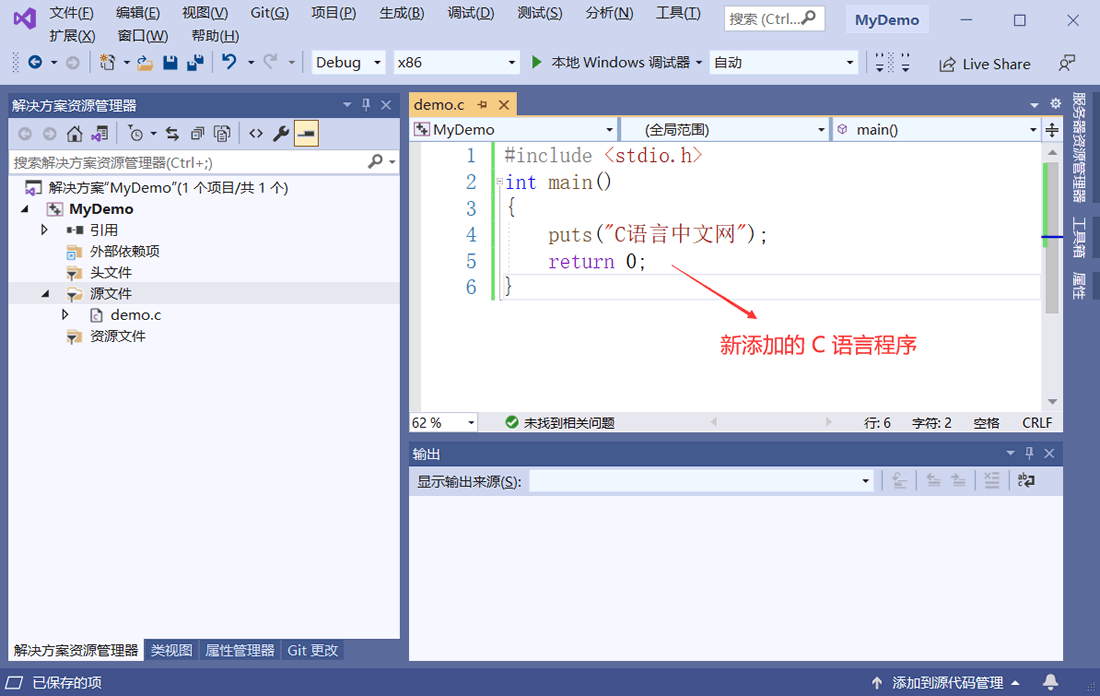Screen dimensions: 1100x696
Task: Toggle the Preview Selected Items highlighted button
Action: [x=307, y=133]
